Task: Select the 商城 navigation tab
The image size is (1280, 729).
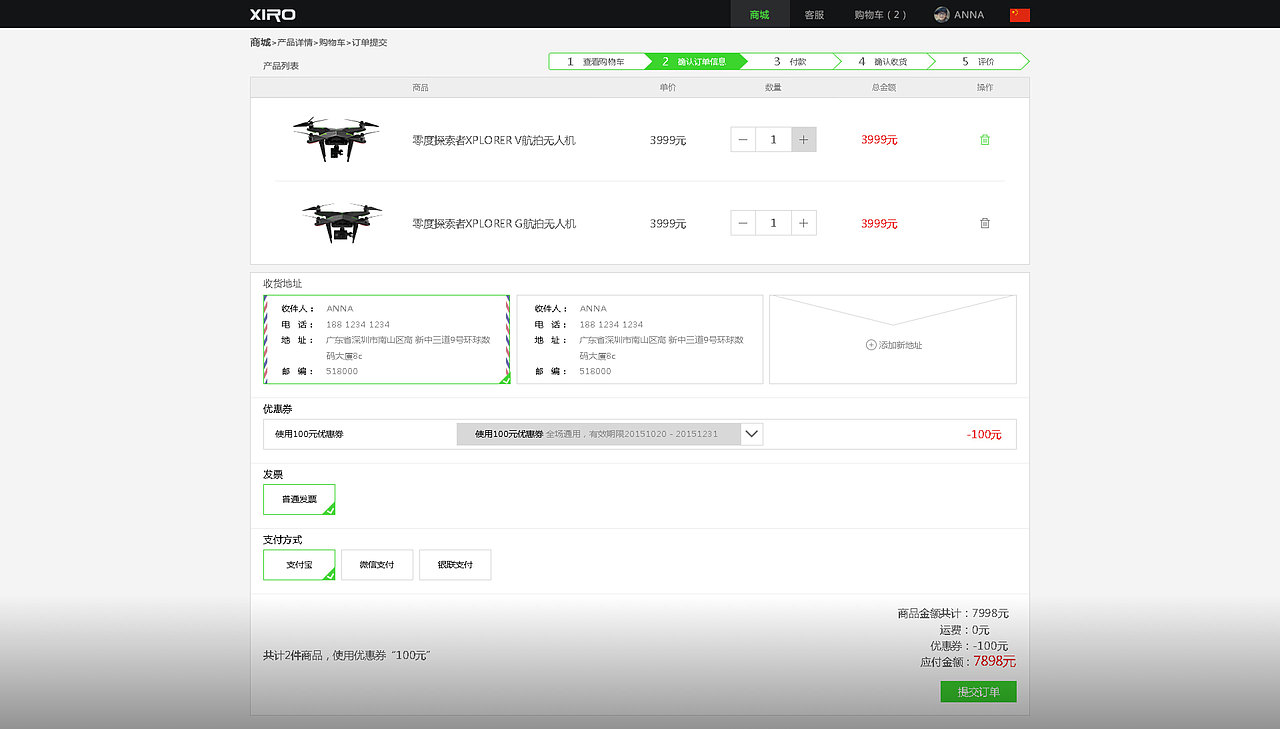Action: pos(759,14)
